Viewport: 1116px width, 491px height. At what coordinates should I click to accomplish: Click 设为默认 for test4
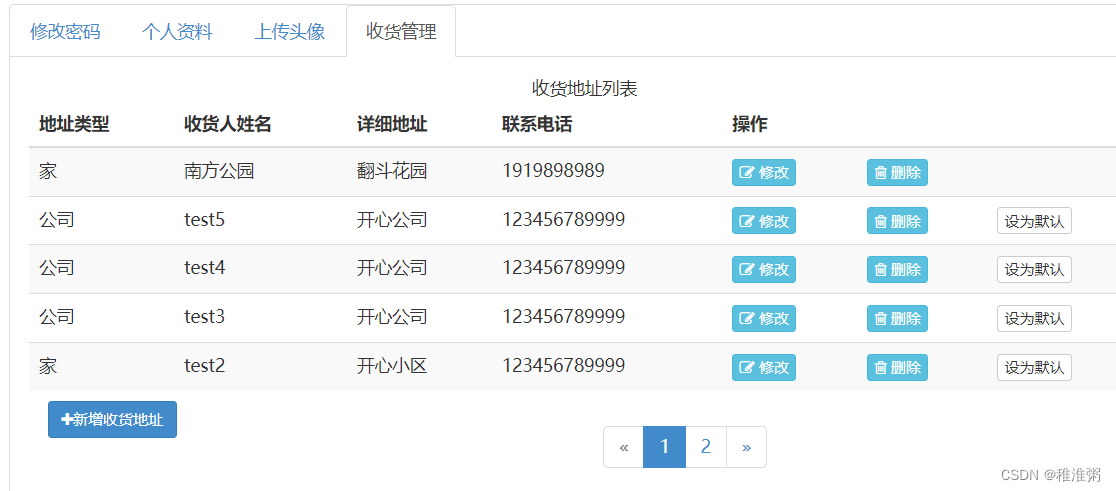click(1034, 270)
